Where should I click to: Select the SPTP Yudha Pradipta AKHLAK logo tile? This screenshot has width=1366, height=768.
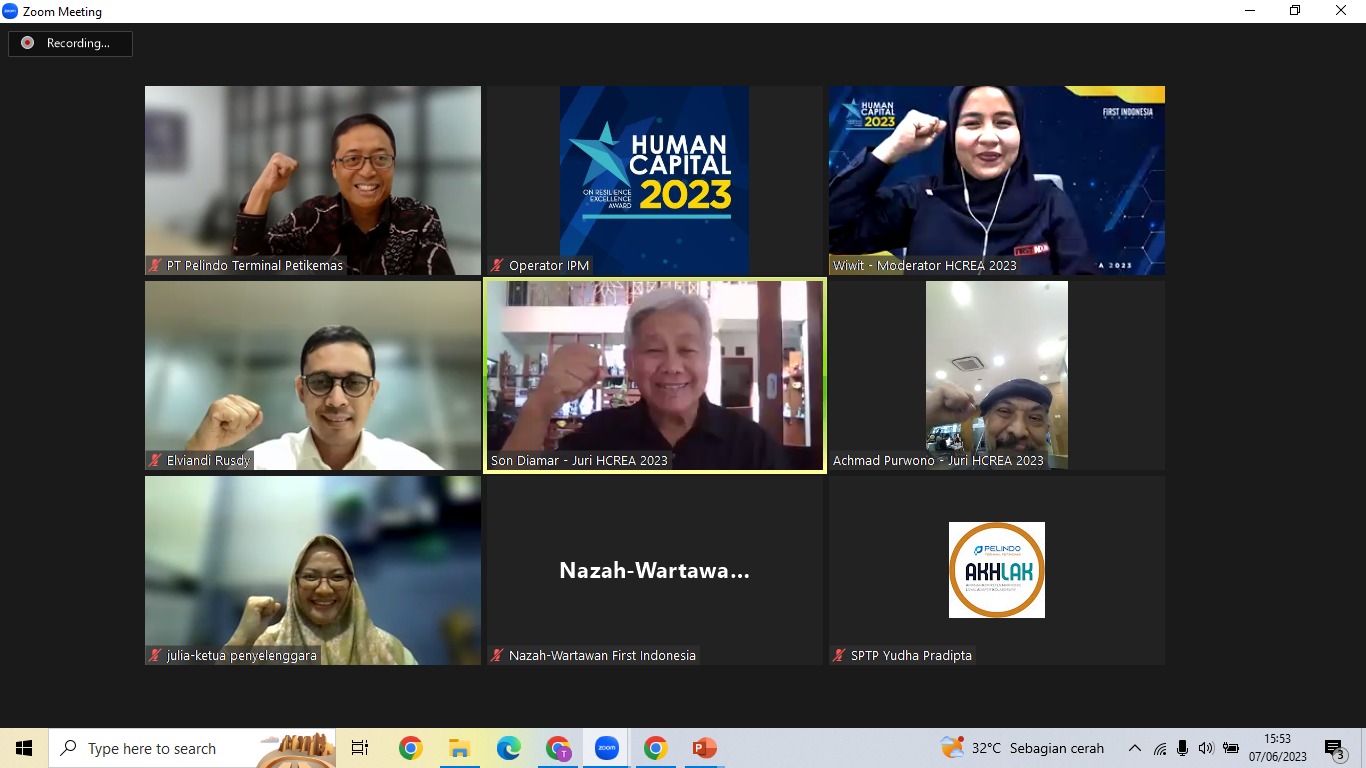(x=997, y=570)
